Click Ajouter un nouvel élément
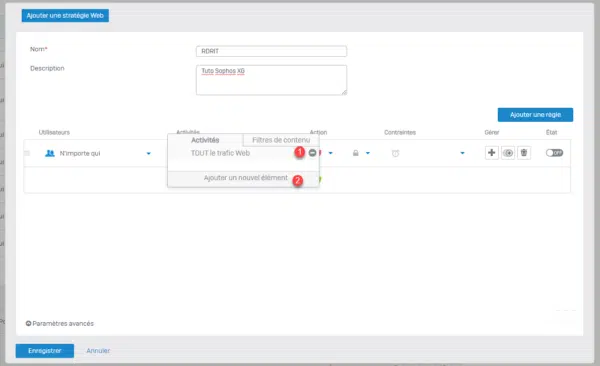Viewport: 600px width, 366px height. pyautogui.click(x=245, y=178)
